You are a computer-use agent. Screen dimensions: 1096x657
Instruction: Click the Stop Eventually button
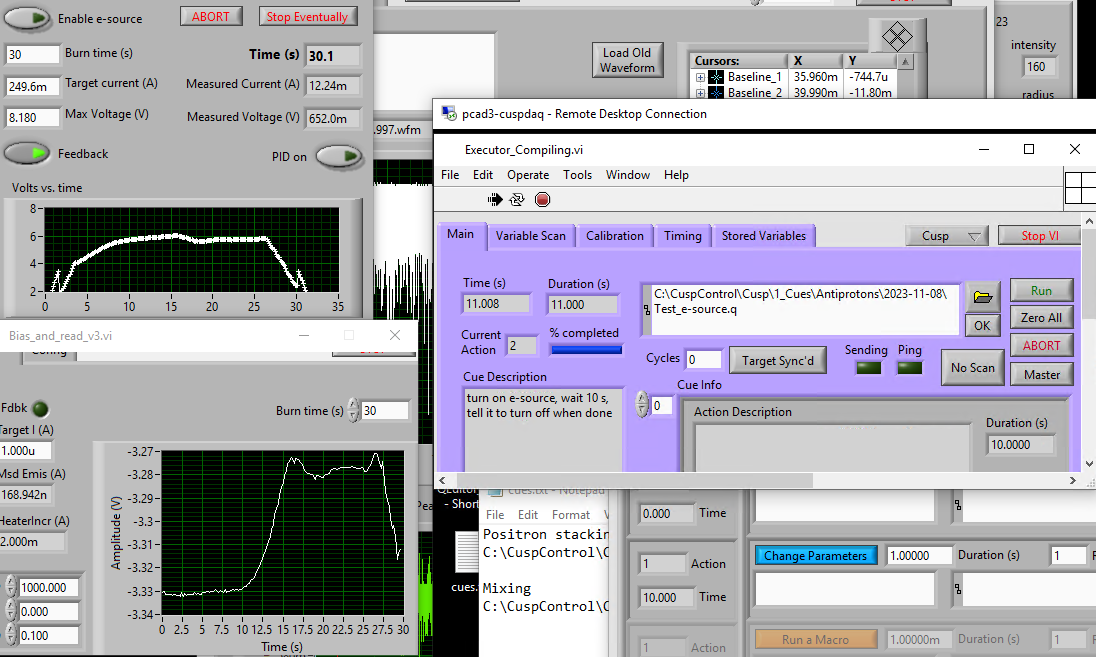307,16
